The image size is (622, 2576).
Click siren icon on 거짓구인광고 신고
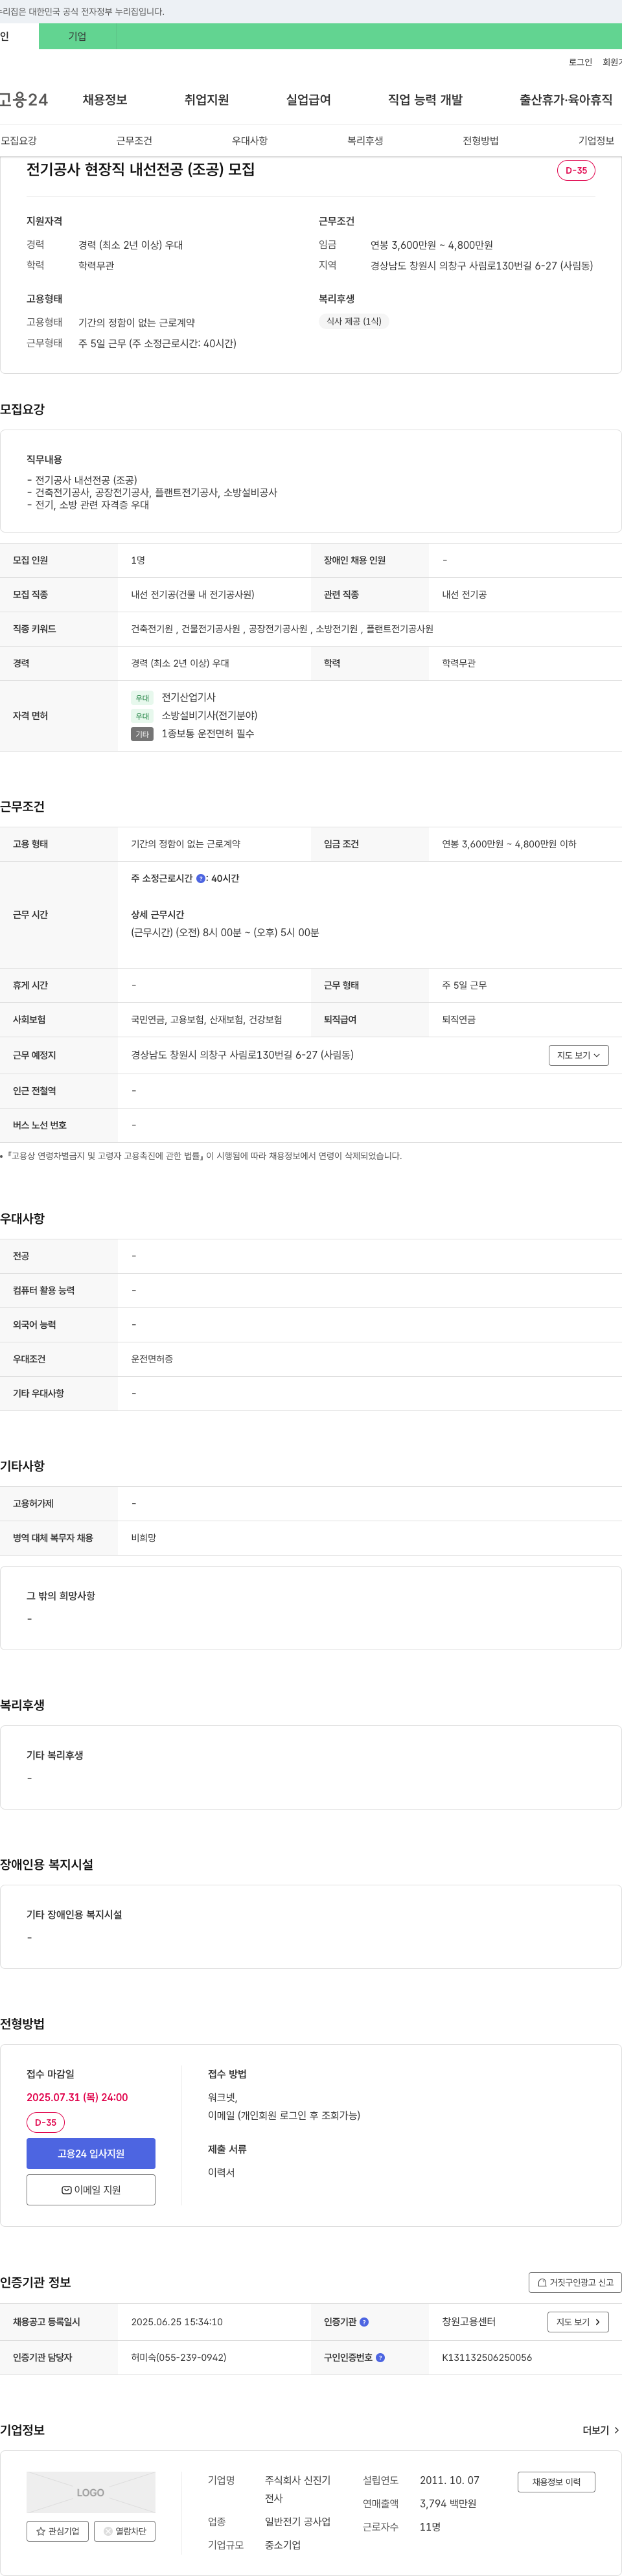pos(542,2282)
